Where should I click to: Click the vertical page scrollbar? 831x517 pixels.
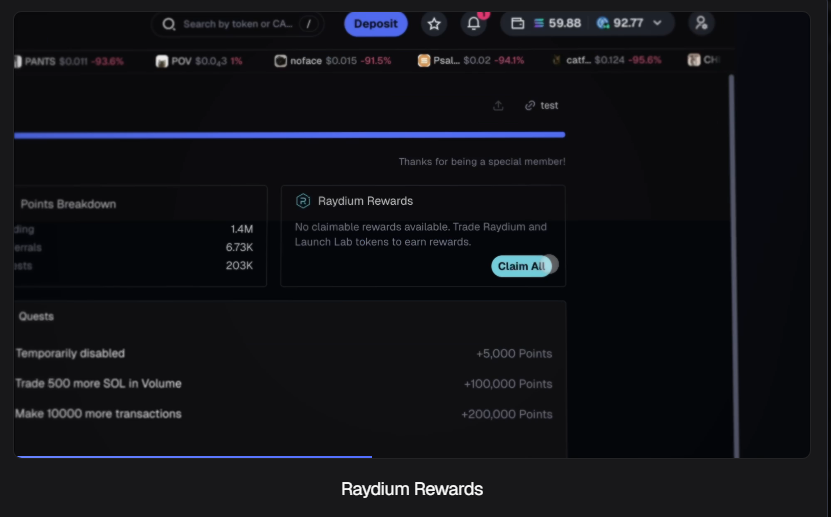point(732,265)
